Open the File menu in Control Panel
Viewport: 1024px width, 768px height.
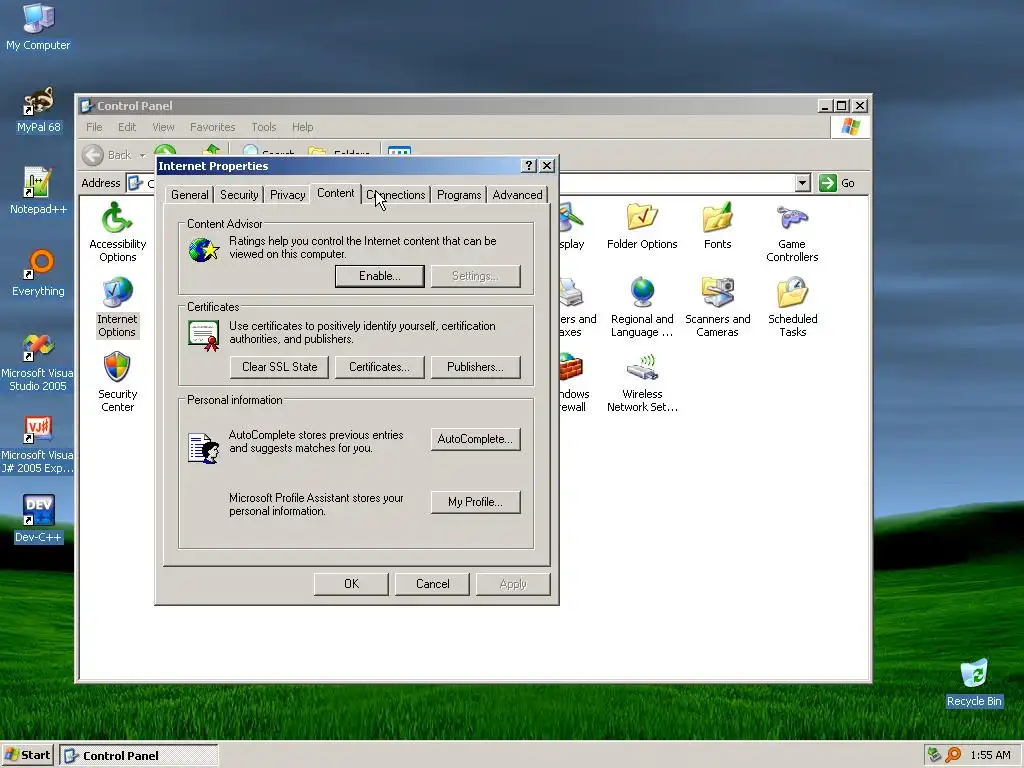94,127
